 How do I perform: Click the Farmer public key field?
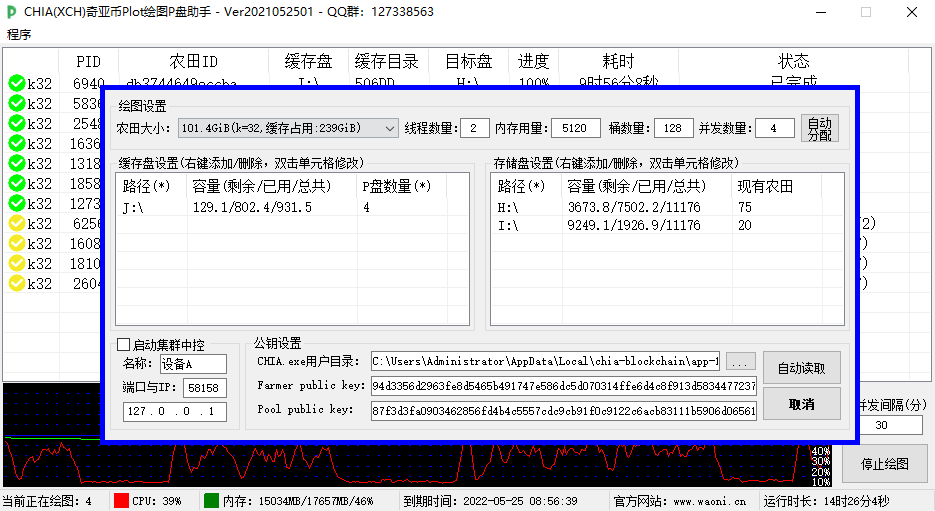tap(564, 386)
